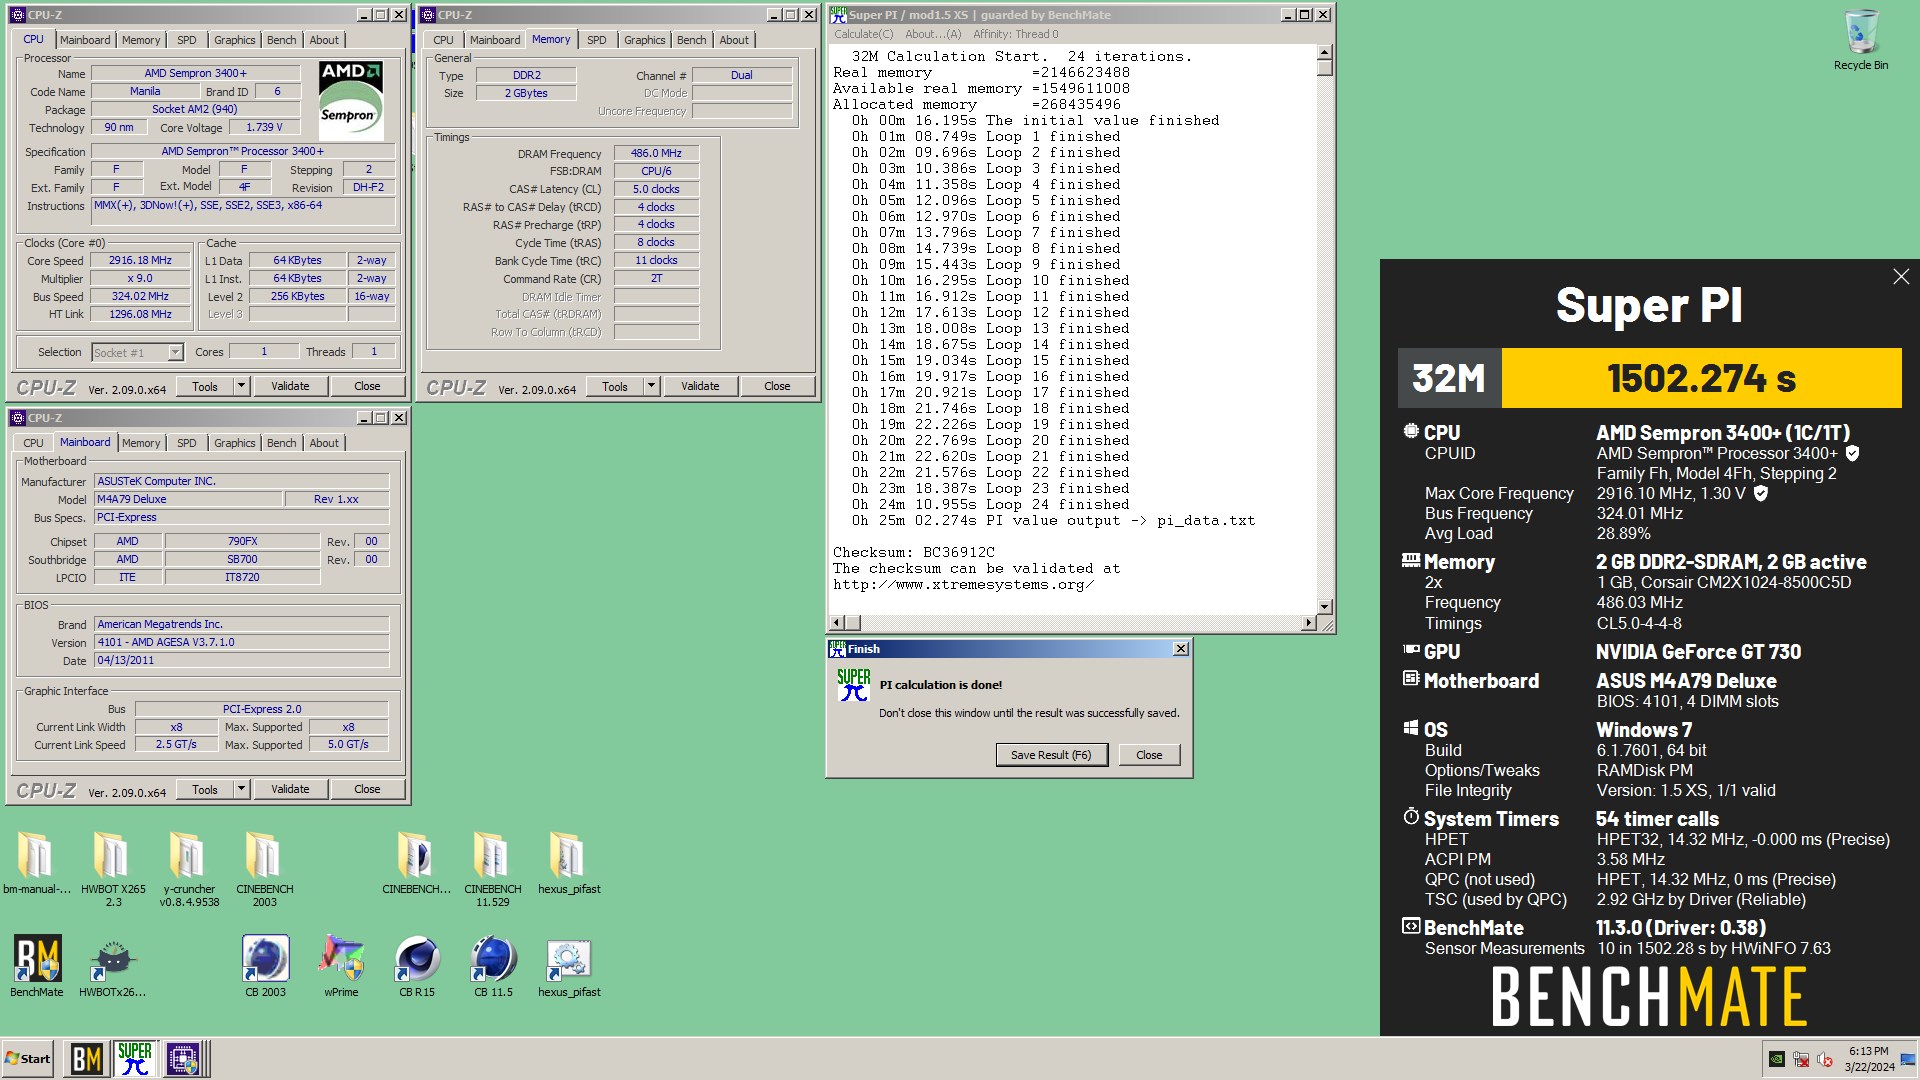Open the HWBOT X265 2.3 folder
The image size is (1920, 1080).
pos(113,868)
